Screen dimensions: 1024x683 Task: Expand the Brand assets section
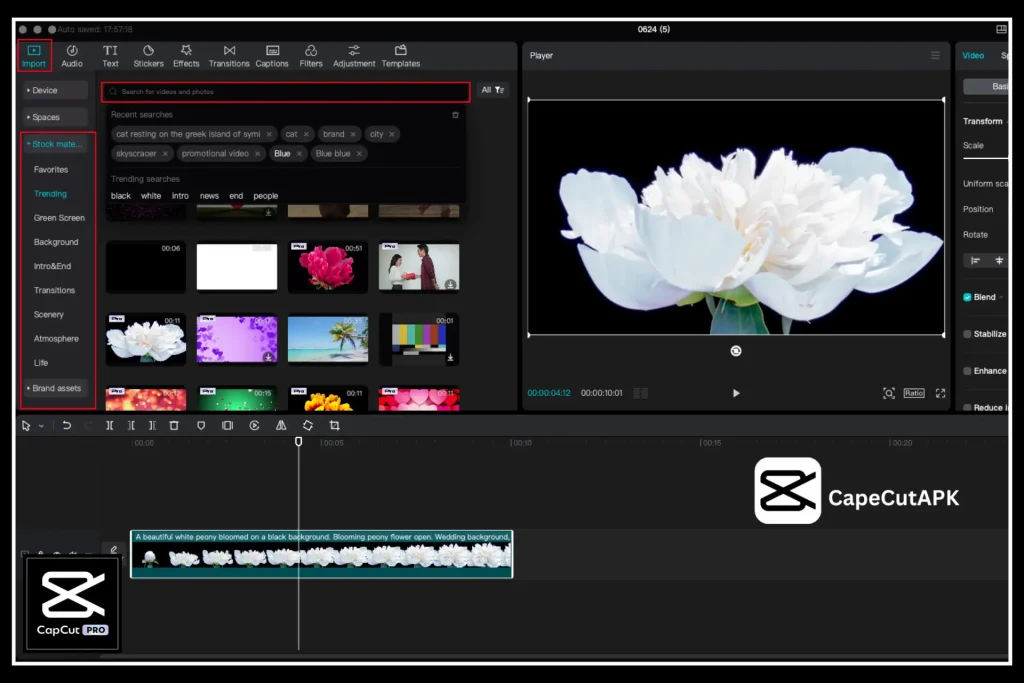[56, 388]
